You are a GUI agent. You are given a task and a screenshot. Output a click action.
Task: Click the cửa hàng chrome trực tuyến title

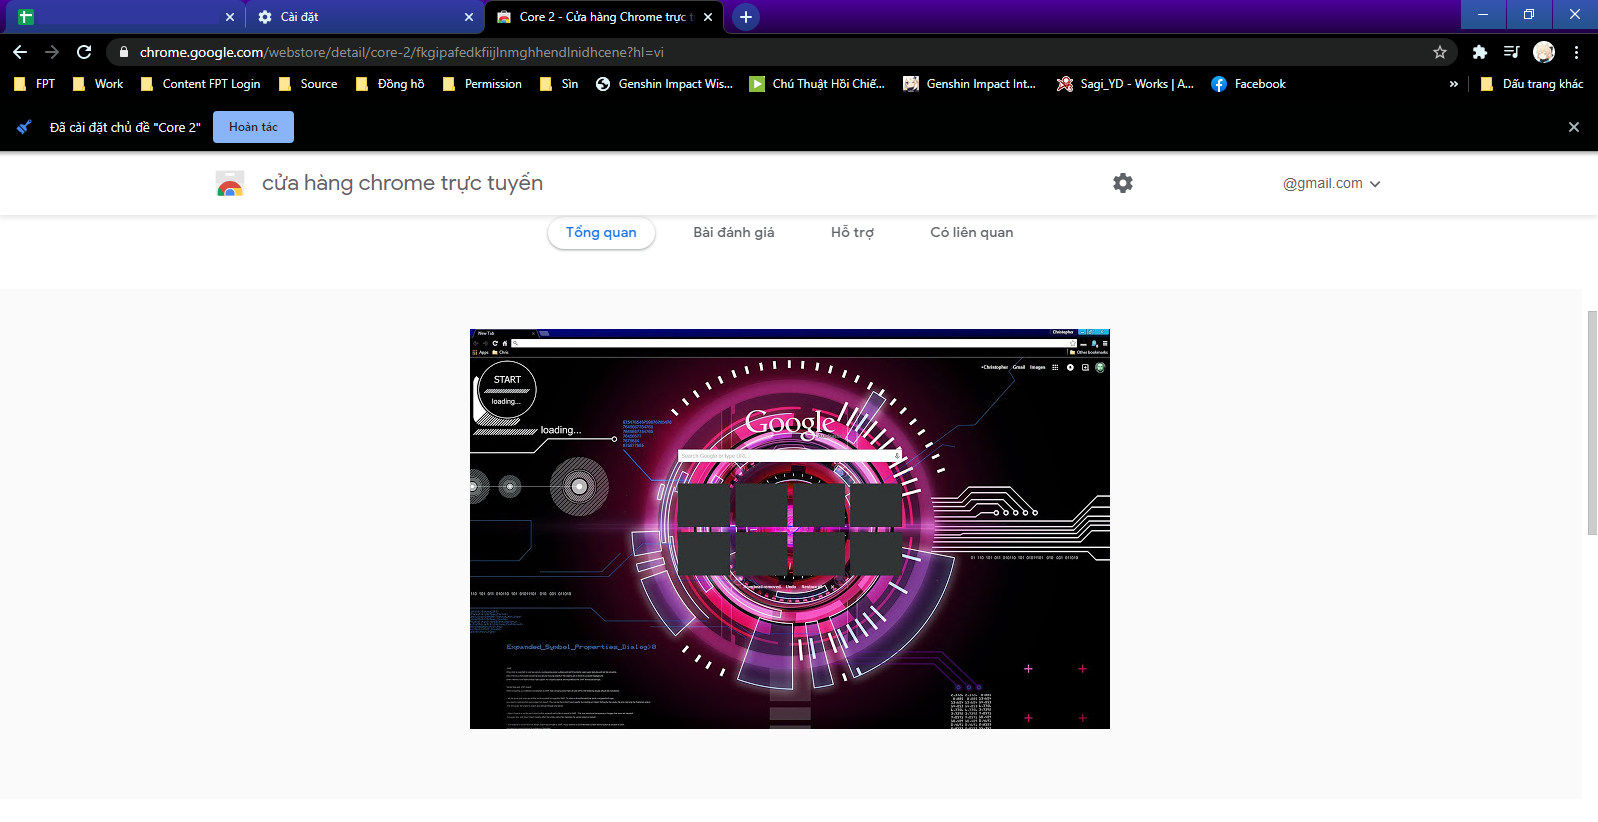tap(402, 183)
